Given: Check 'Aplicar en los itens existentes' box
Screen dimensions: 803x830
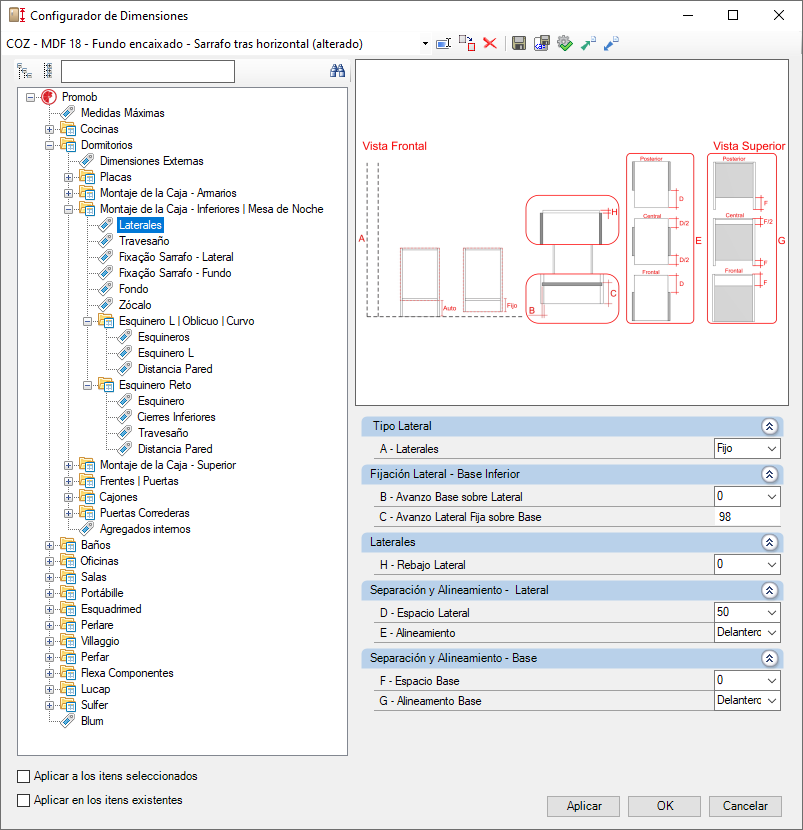Looking at the screenshot, I should 23,800.
